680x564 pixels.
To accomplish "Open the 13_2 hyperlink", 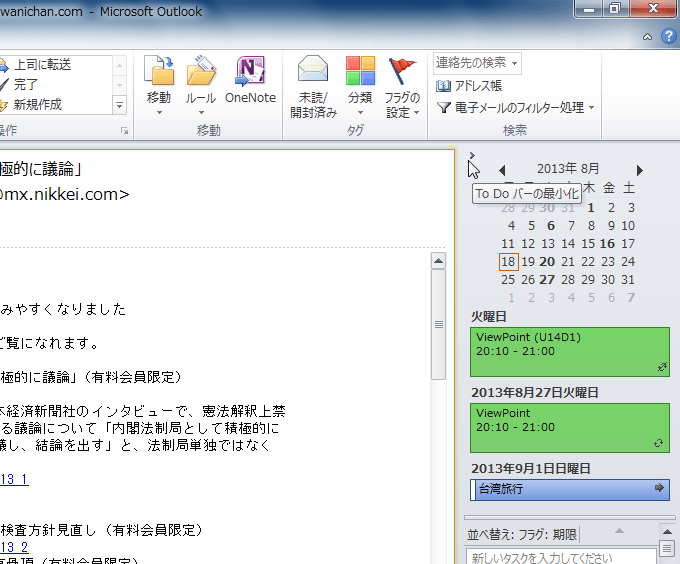I will coord(14,548).
